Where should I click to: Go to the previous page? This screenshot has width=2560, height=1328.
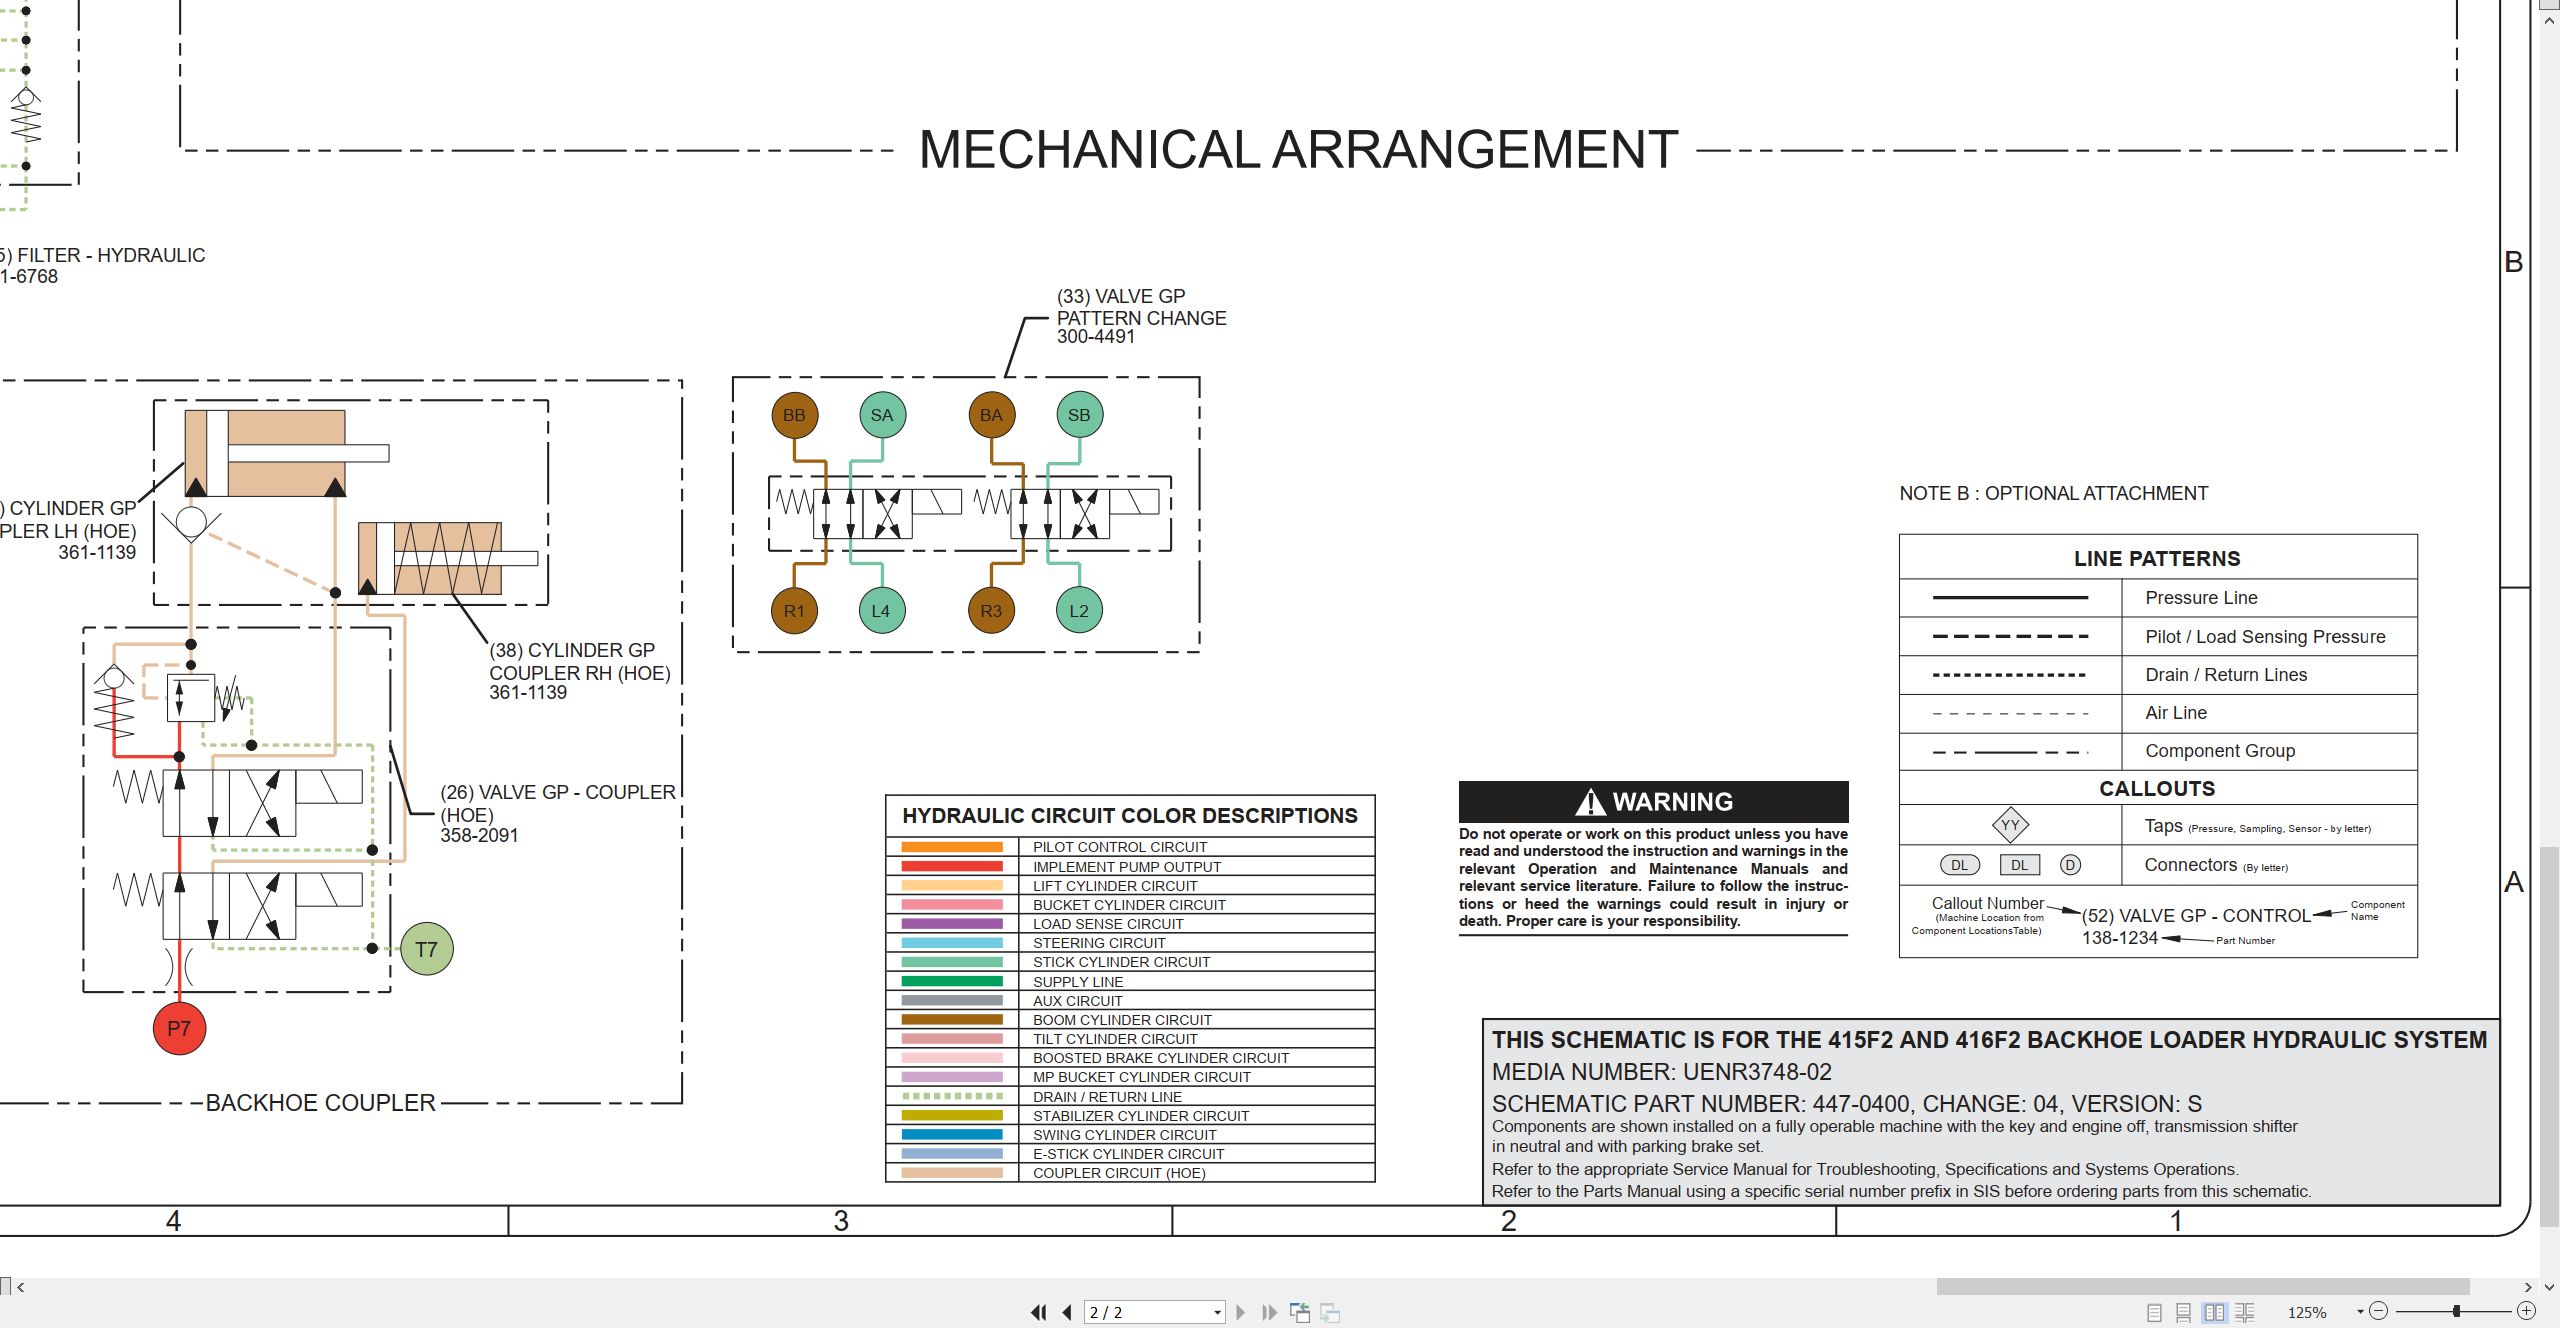click(x=1067, y=1312)
